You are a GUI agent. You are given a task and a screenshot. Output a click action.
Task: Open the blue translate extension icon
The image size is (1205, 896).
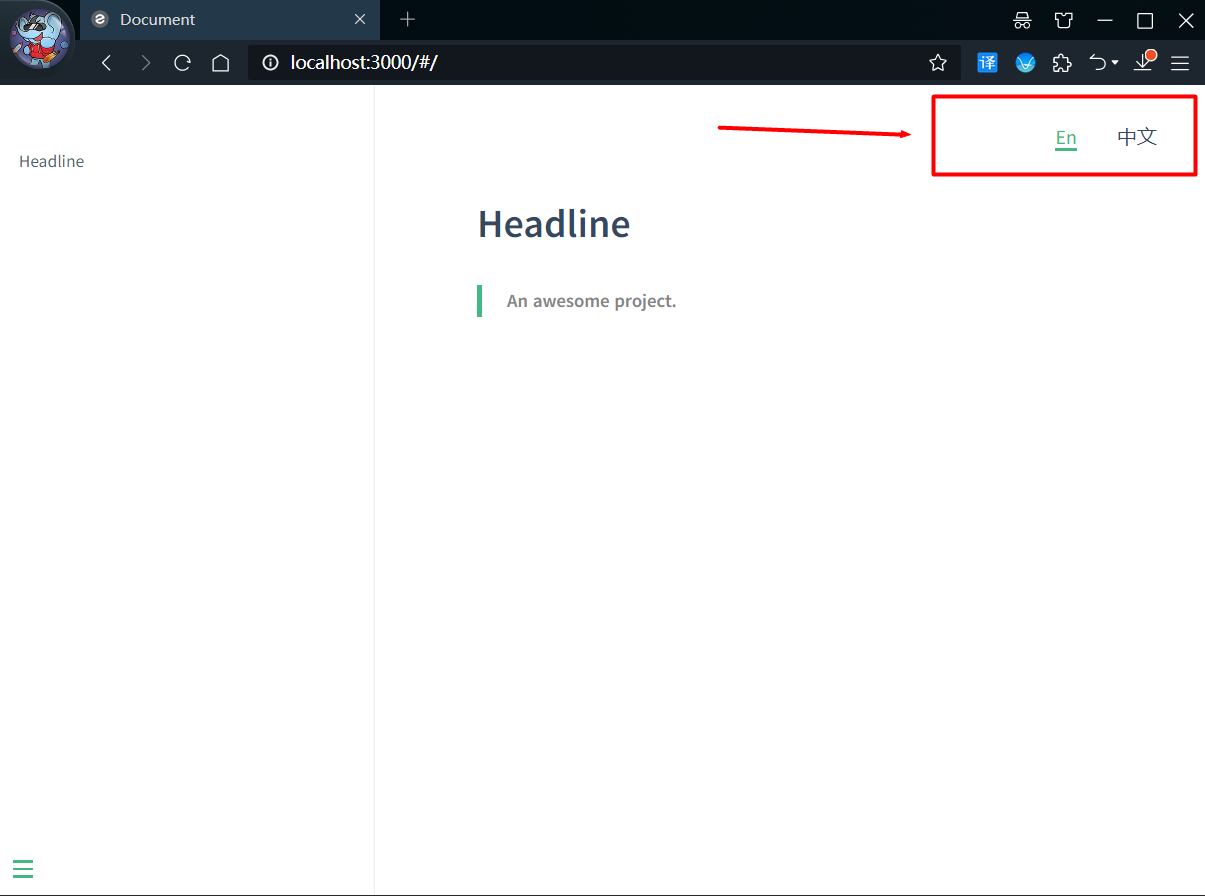coord(987,63)
